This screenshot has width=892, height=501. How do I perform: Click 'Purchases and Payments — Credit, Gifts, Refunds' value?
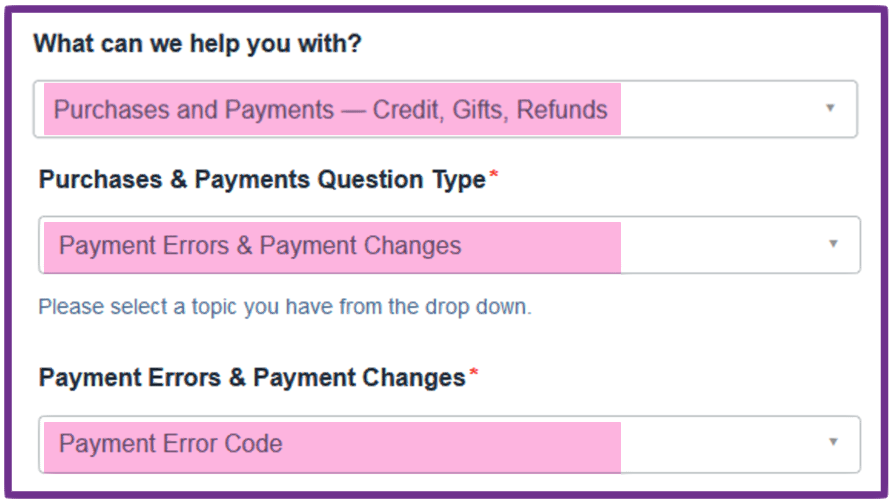[x=330, y=109]
